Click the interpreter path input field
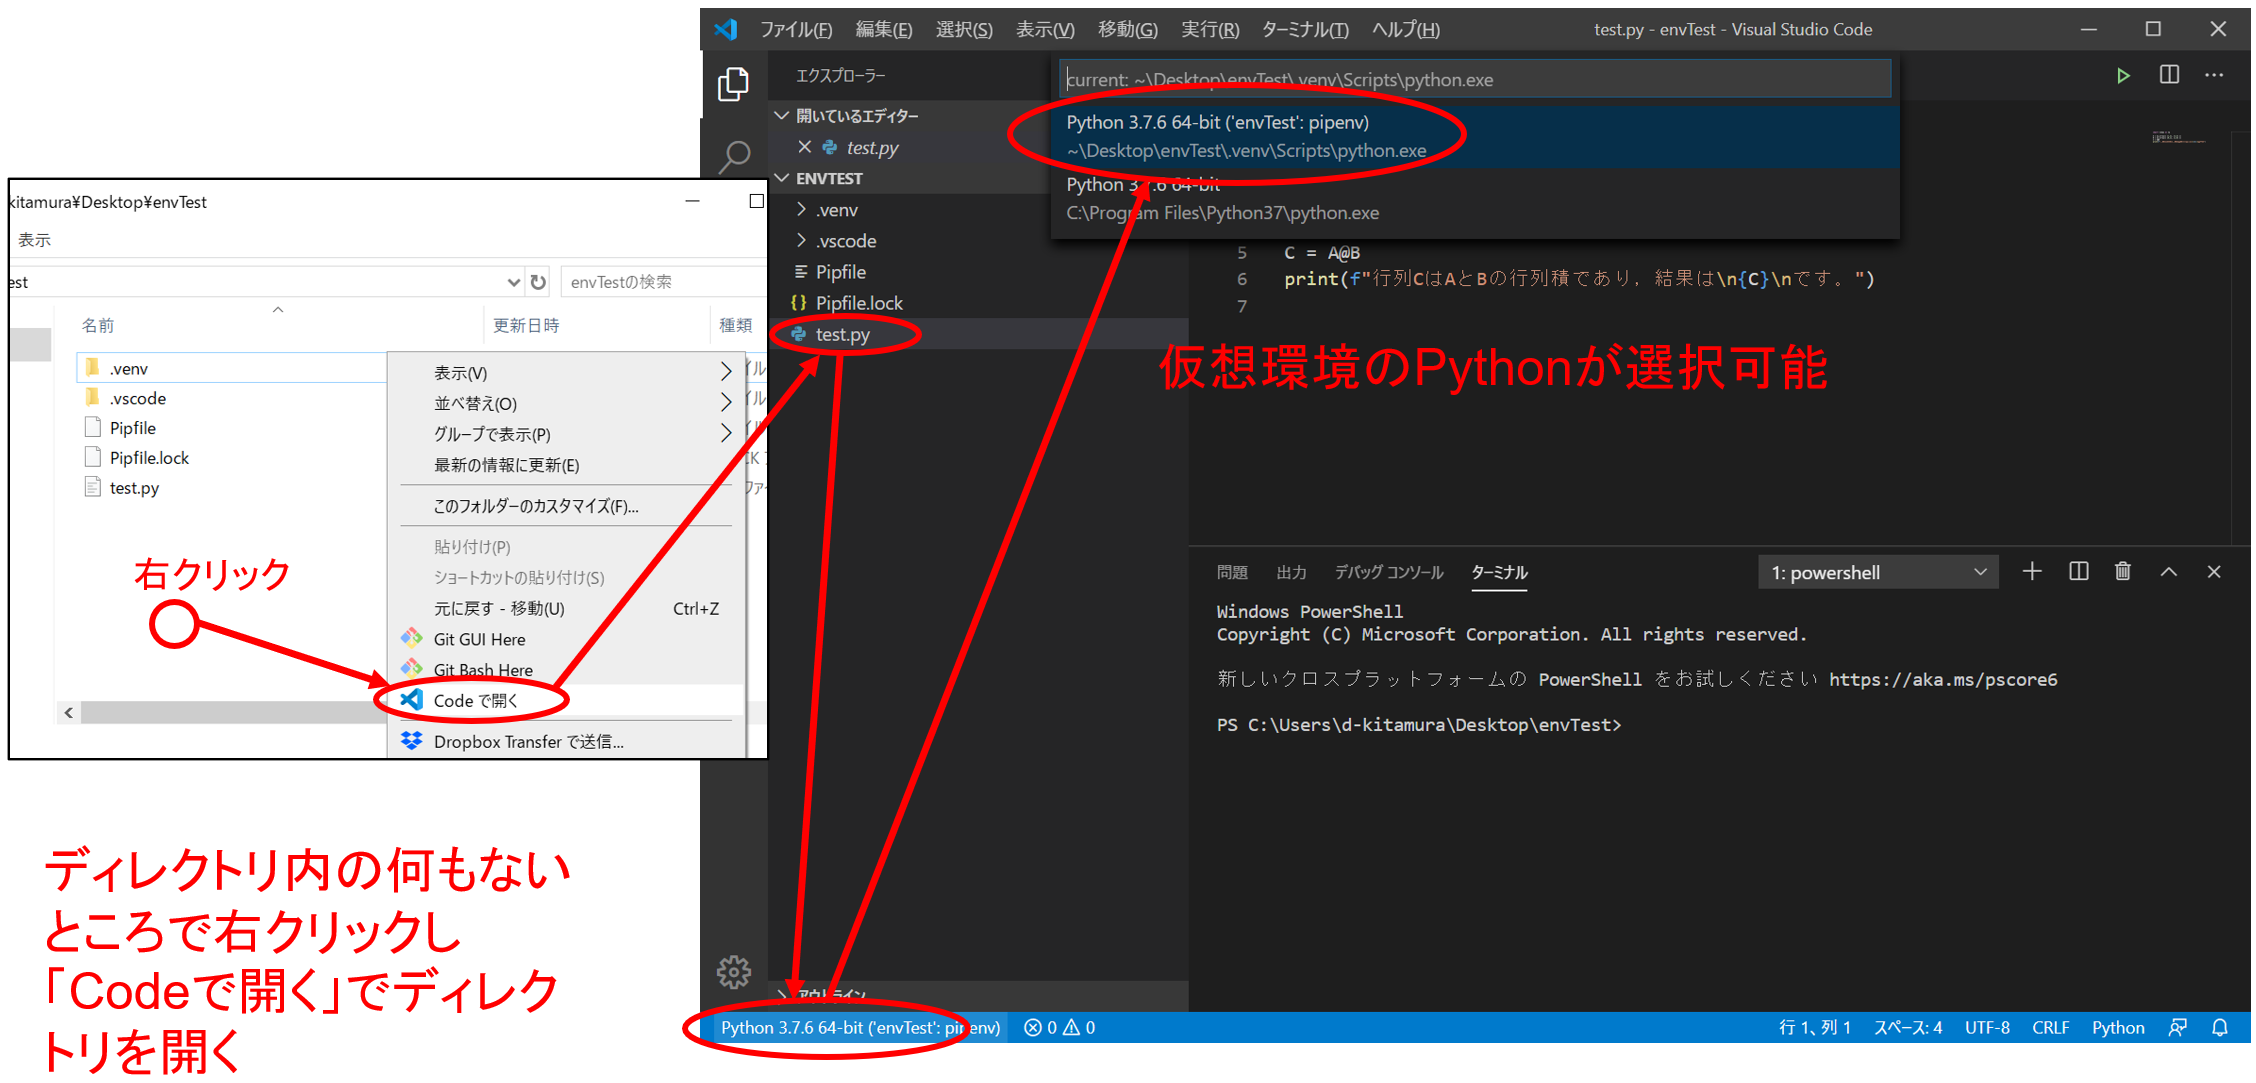 pos(1475,80)
